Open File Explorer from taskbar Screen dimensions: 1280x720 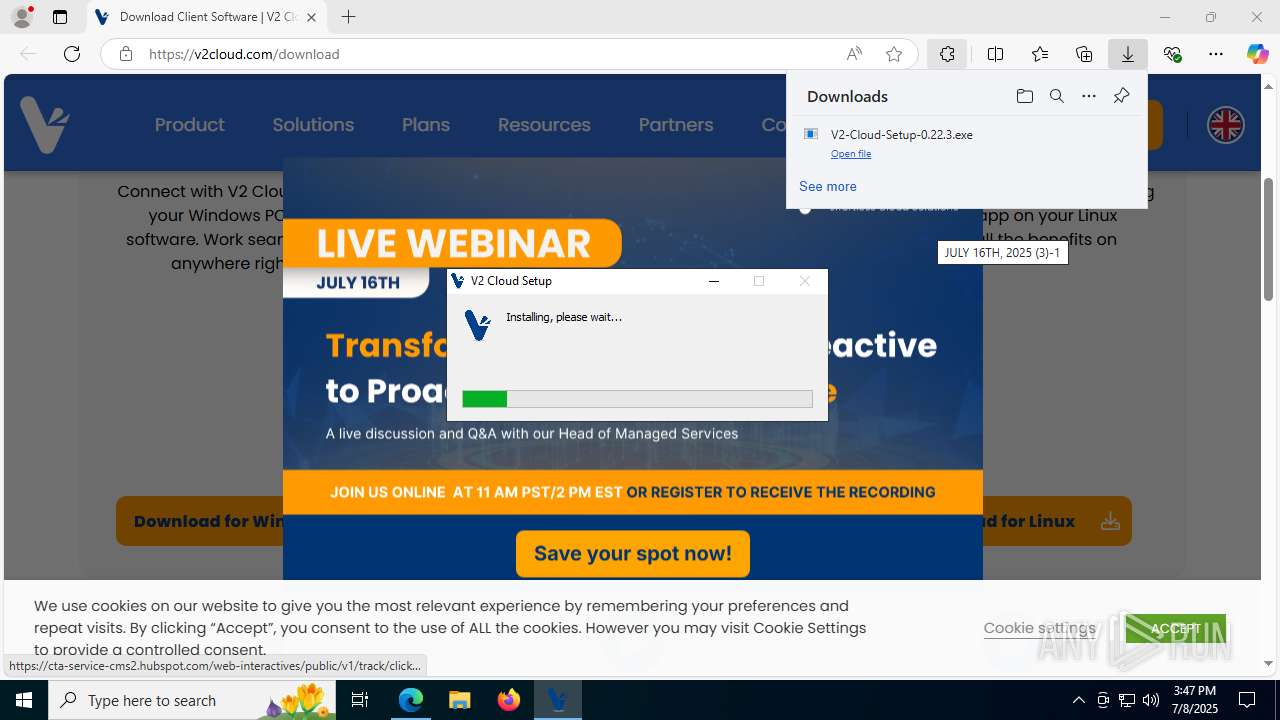[x=459, y=700]
